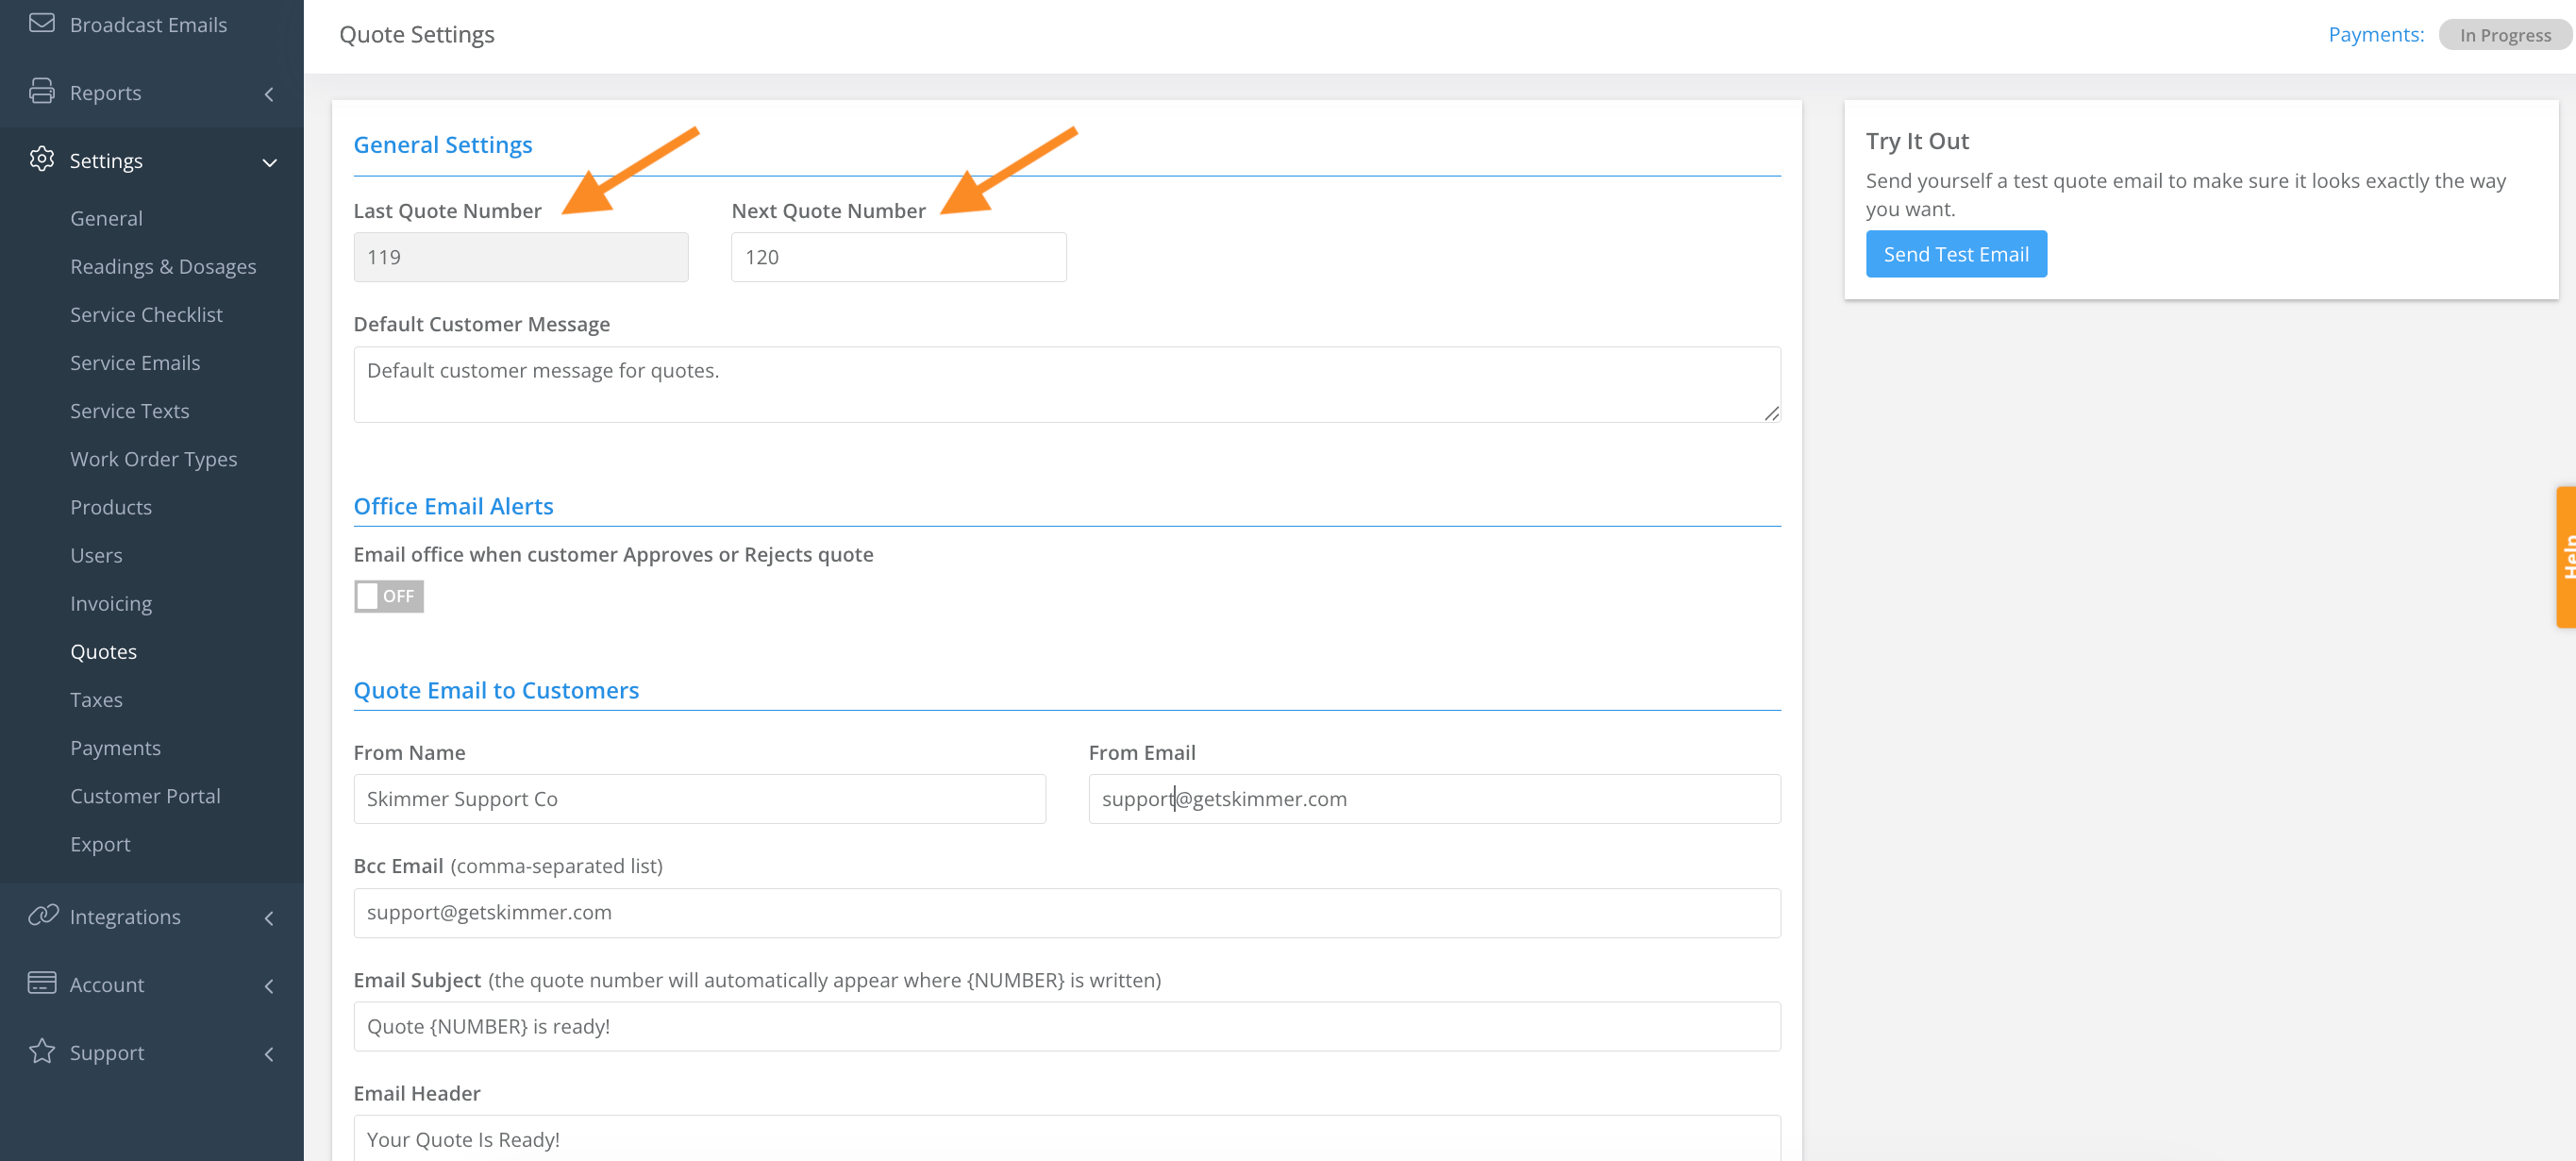Click Send Test Email button
Image resolution: width=2576 pixels, height=1161 pixels.
[1955, 254]
